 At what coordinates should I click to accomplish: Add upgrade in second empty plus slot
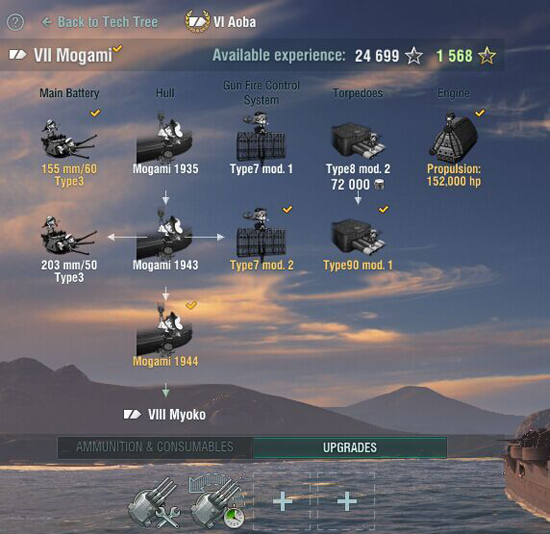(347, 501)
